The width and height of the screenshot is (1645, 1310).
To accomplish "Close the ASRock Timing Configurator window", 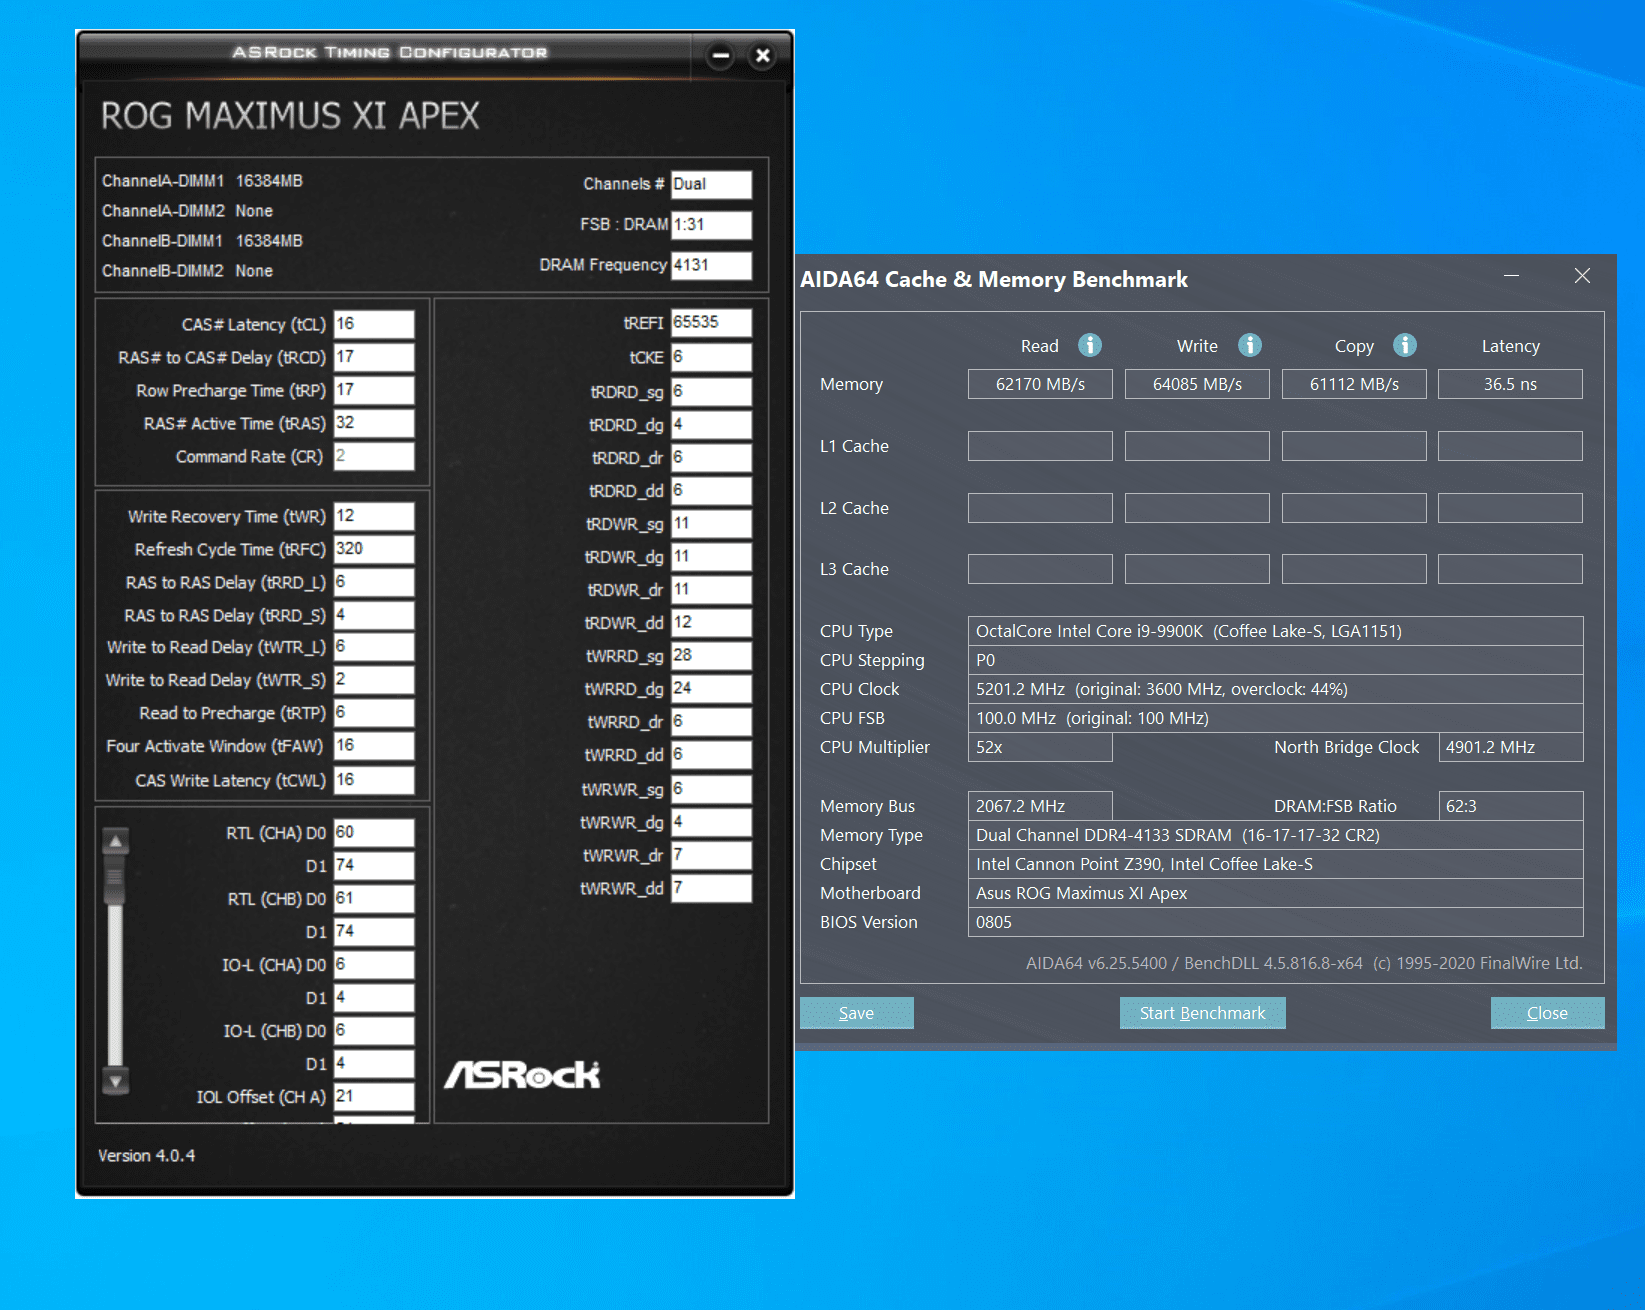I will tap(762, 56).
